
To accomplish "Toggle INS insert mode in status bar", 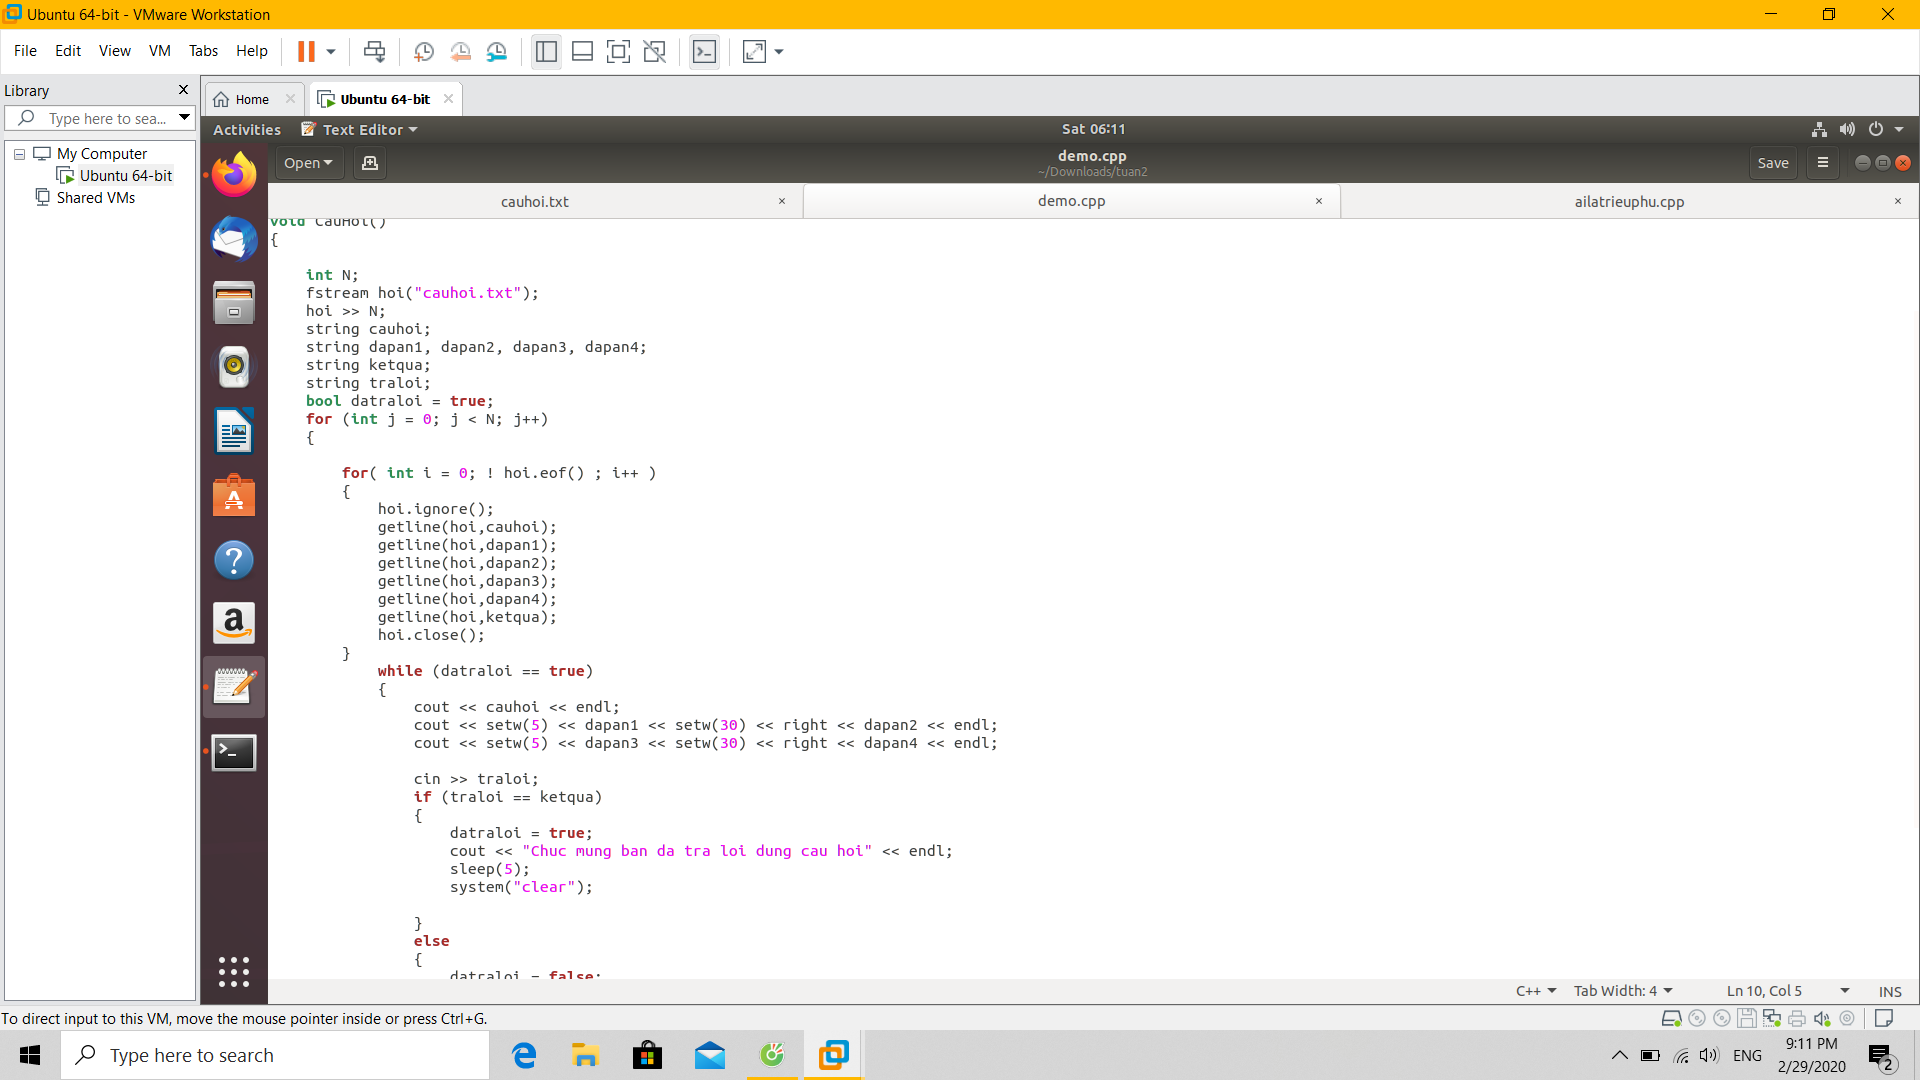I will tap(1889, 991).
